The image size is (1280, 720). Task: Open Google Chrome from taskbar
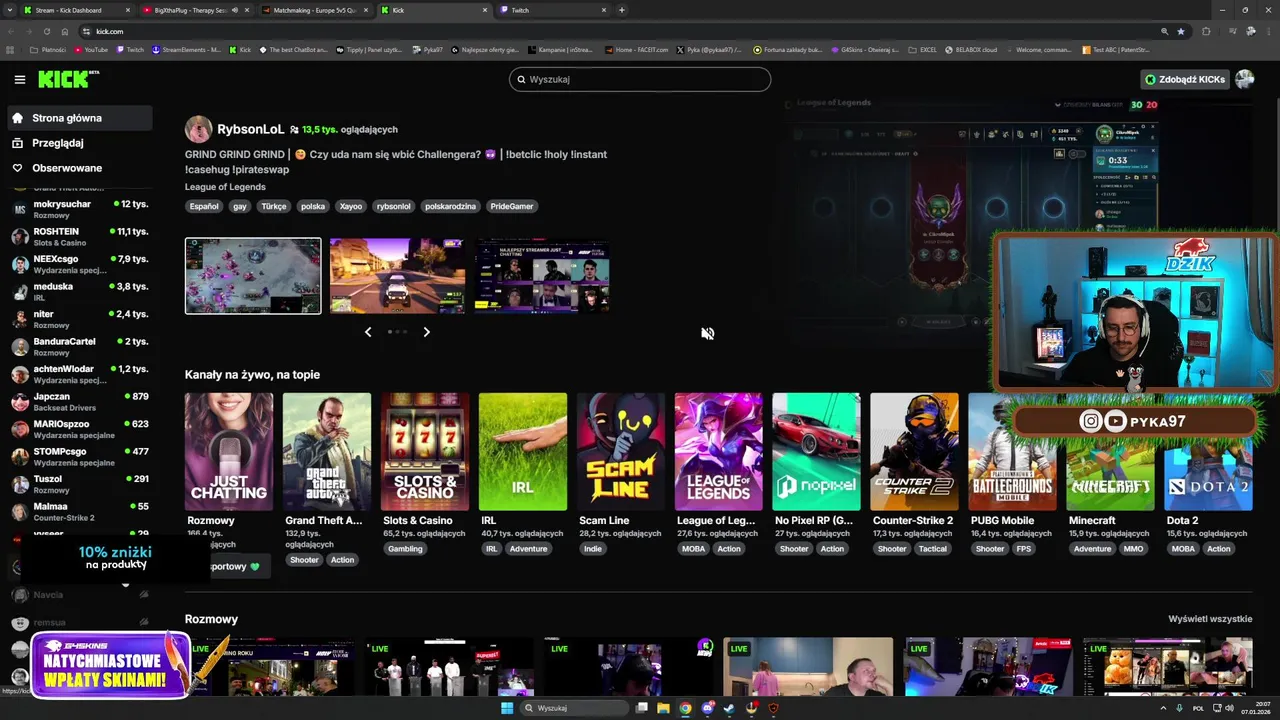tap(685, 708)
